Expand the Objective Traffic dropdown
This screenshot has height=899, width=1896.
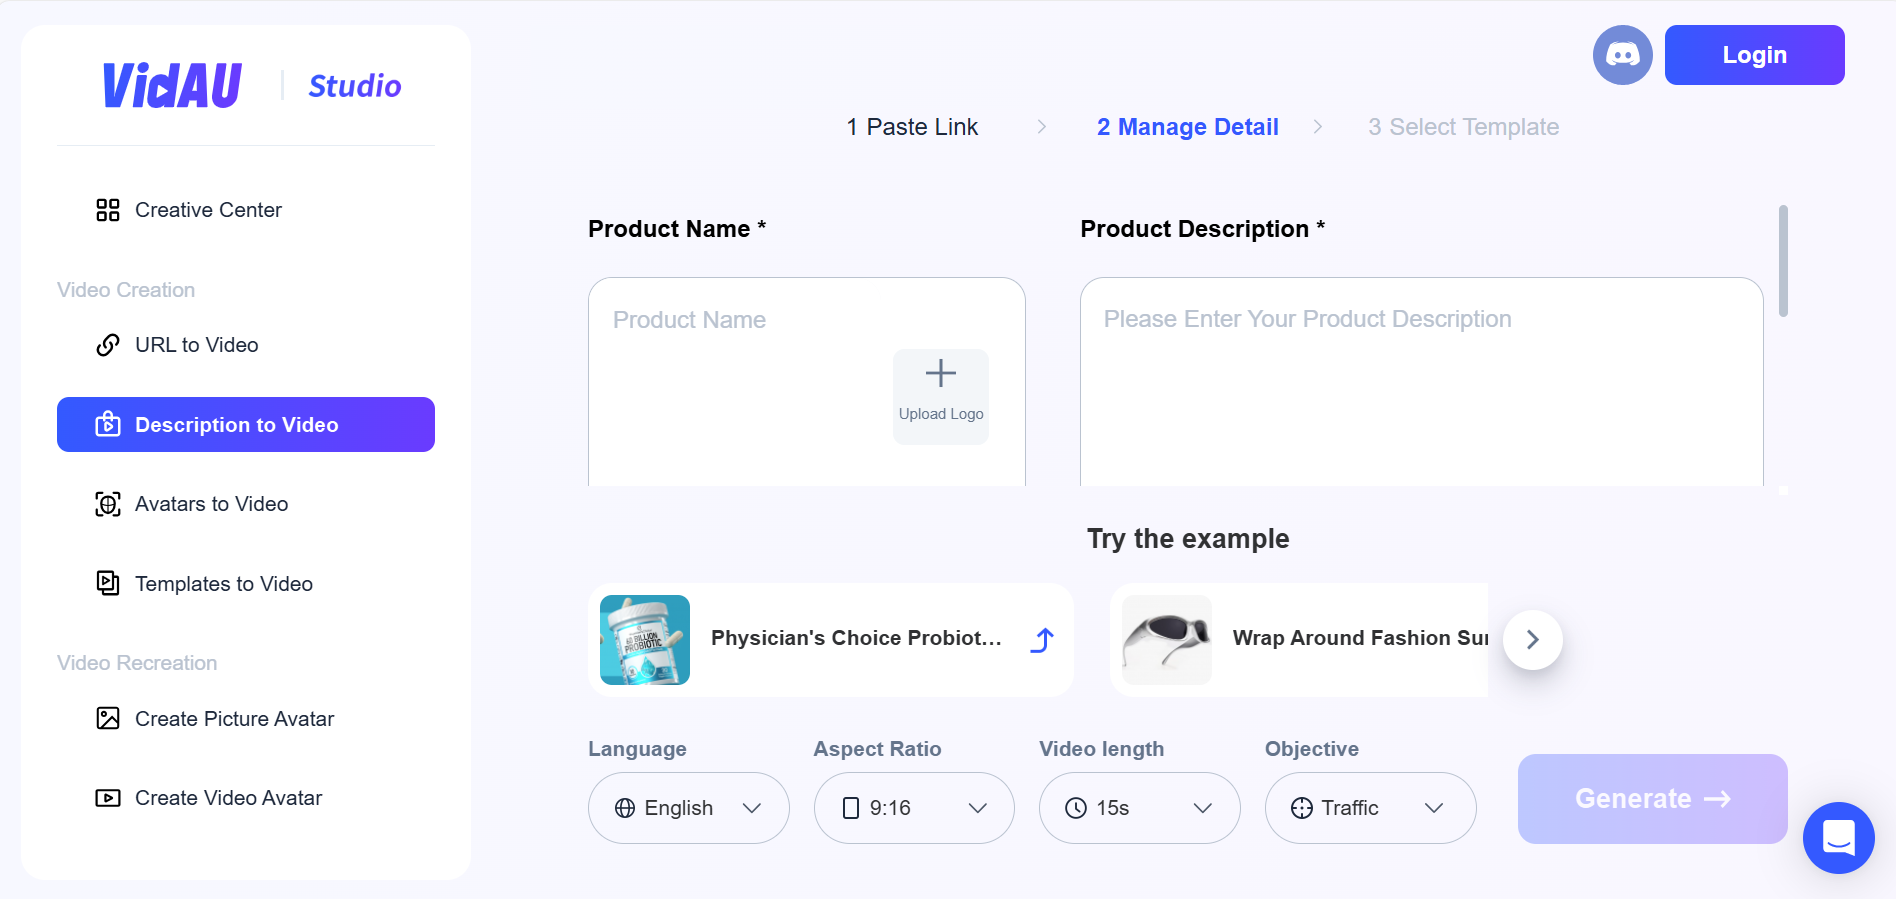[x=1369, y=808]
